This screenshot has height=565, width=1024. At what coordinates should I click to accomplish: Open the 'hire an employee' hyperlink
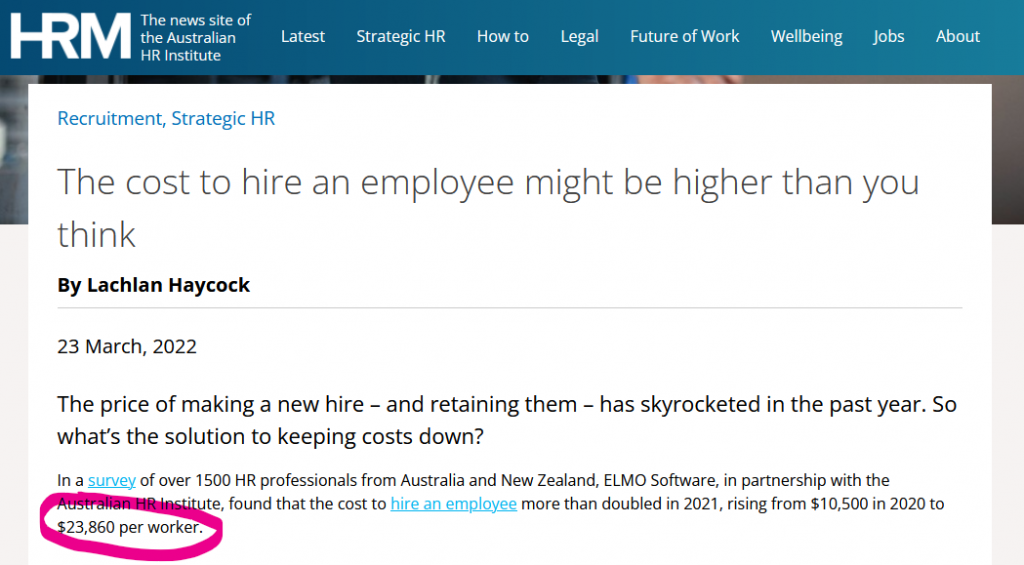tap(453, 504)
